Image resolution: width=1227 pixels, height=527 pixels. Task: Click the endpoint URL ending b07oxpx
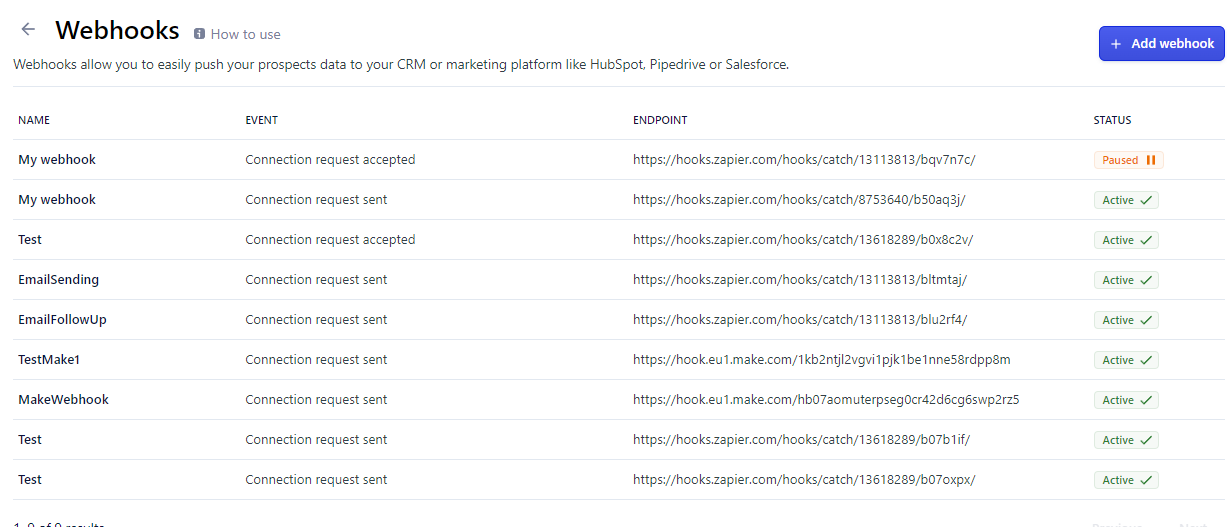point(804,480)
